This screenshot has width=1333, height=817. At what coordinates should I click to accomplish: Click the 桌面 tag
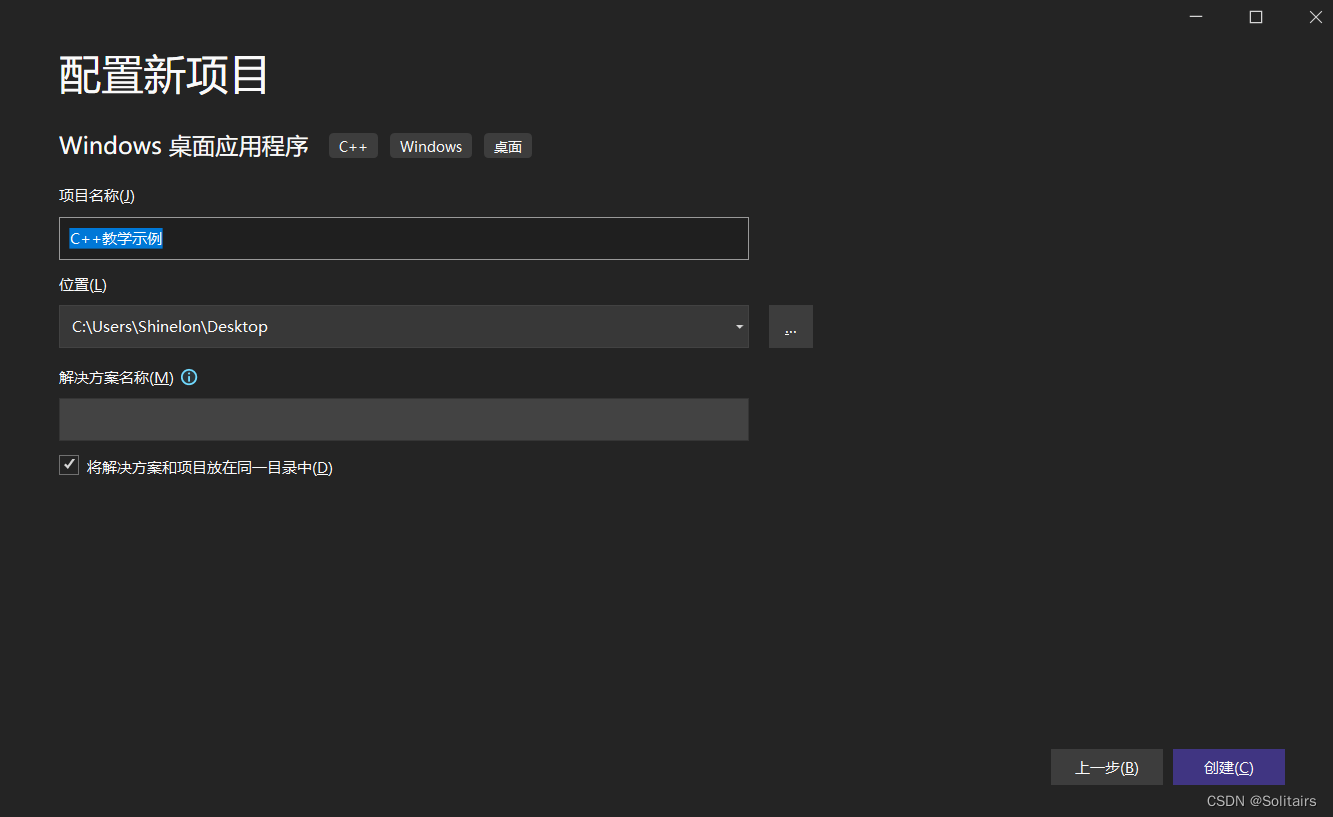click(x=508, y=146)
